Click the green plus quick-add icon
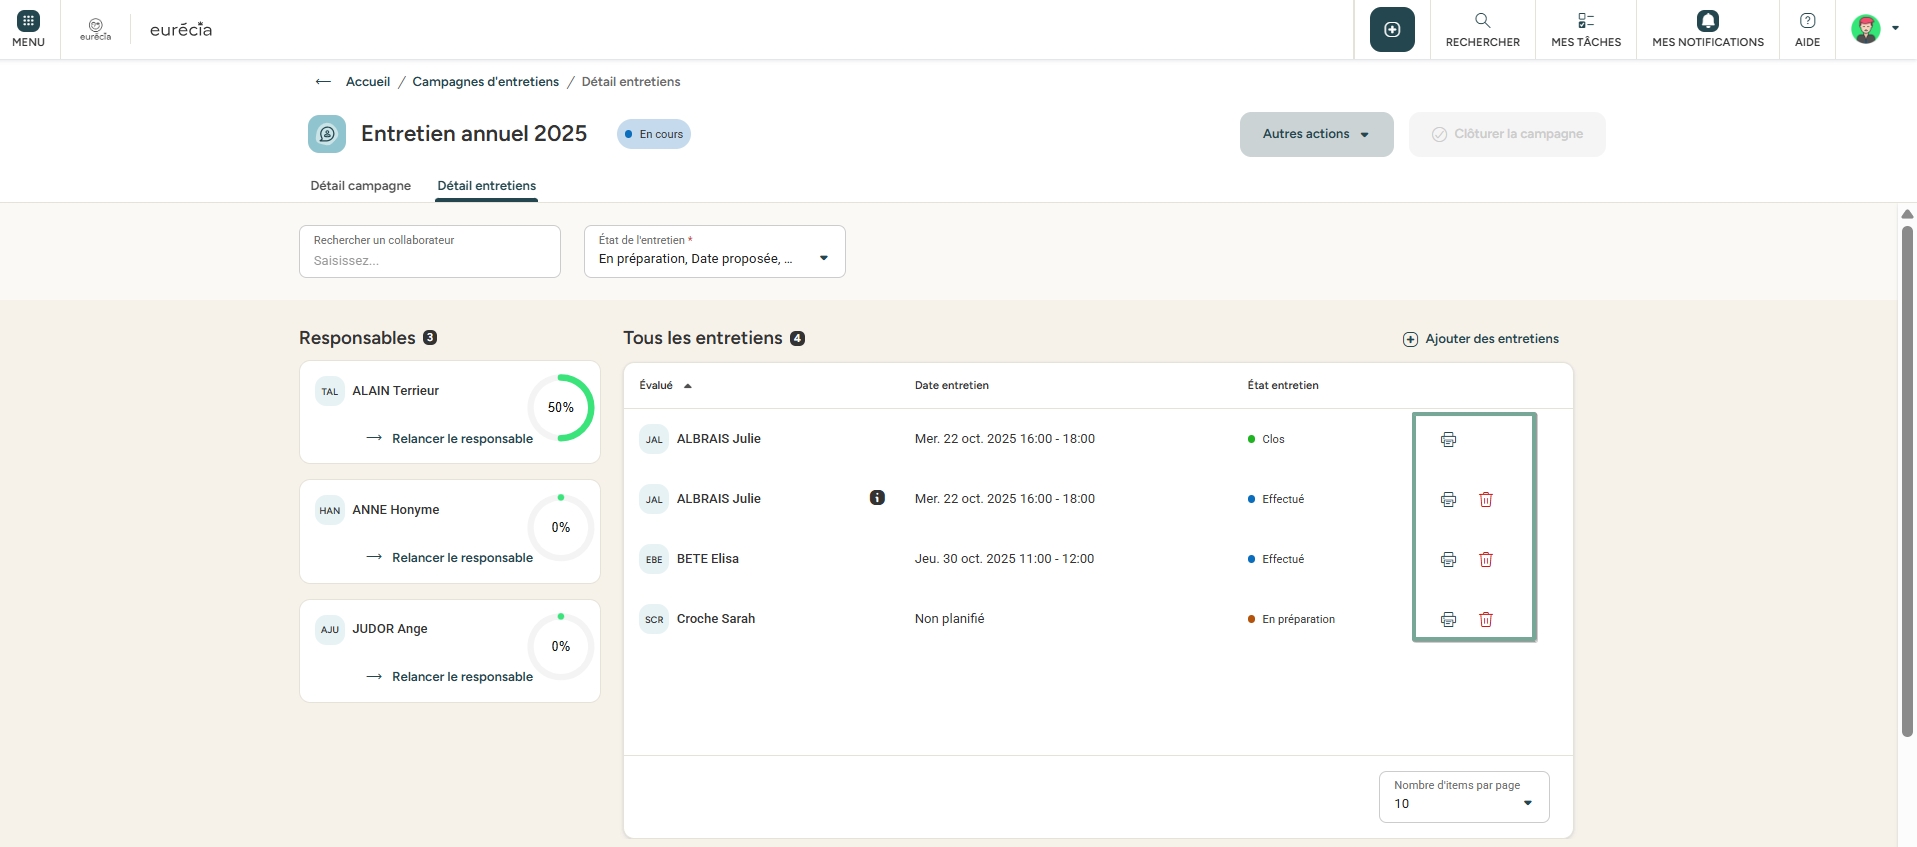Screen dimensions: 1917x847 click(x=1391, y=30)
